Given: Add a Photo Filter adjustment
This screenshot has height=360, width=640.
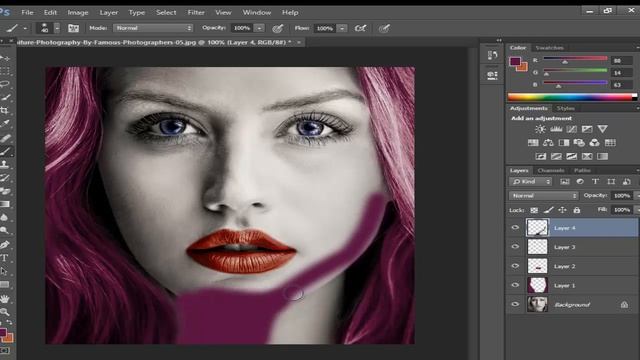Looking at the screenshot, I should click(x=579, y=143).
